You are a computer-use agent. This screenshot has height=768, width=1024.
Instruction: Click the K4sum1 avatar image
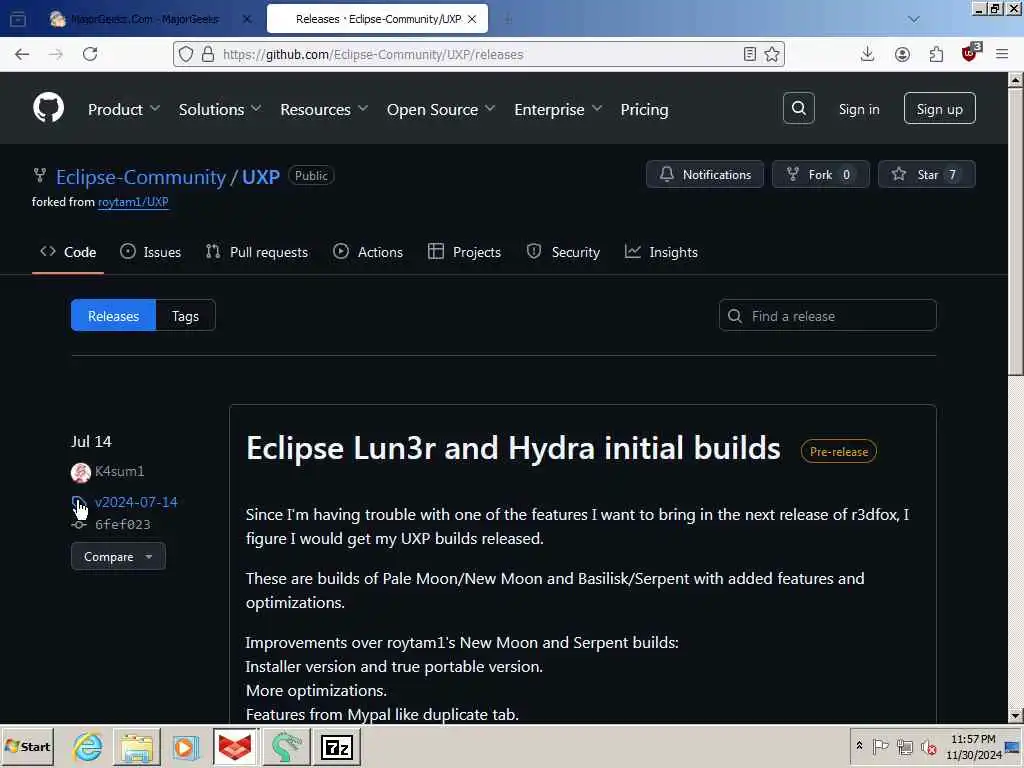click(81, 472)
